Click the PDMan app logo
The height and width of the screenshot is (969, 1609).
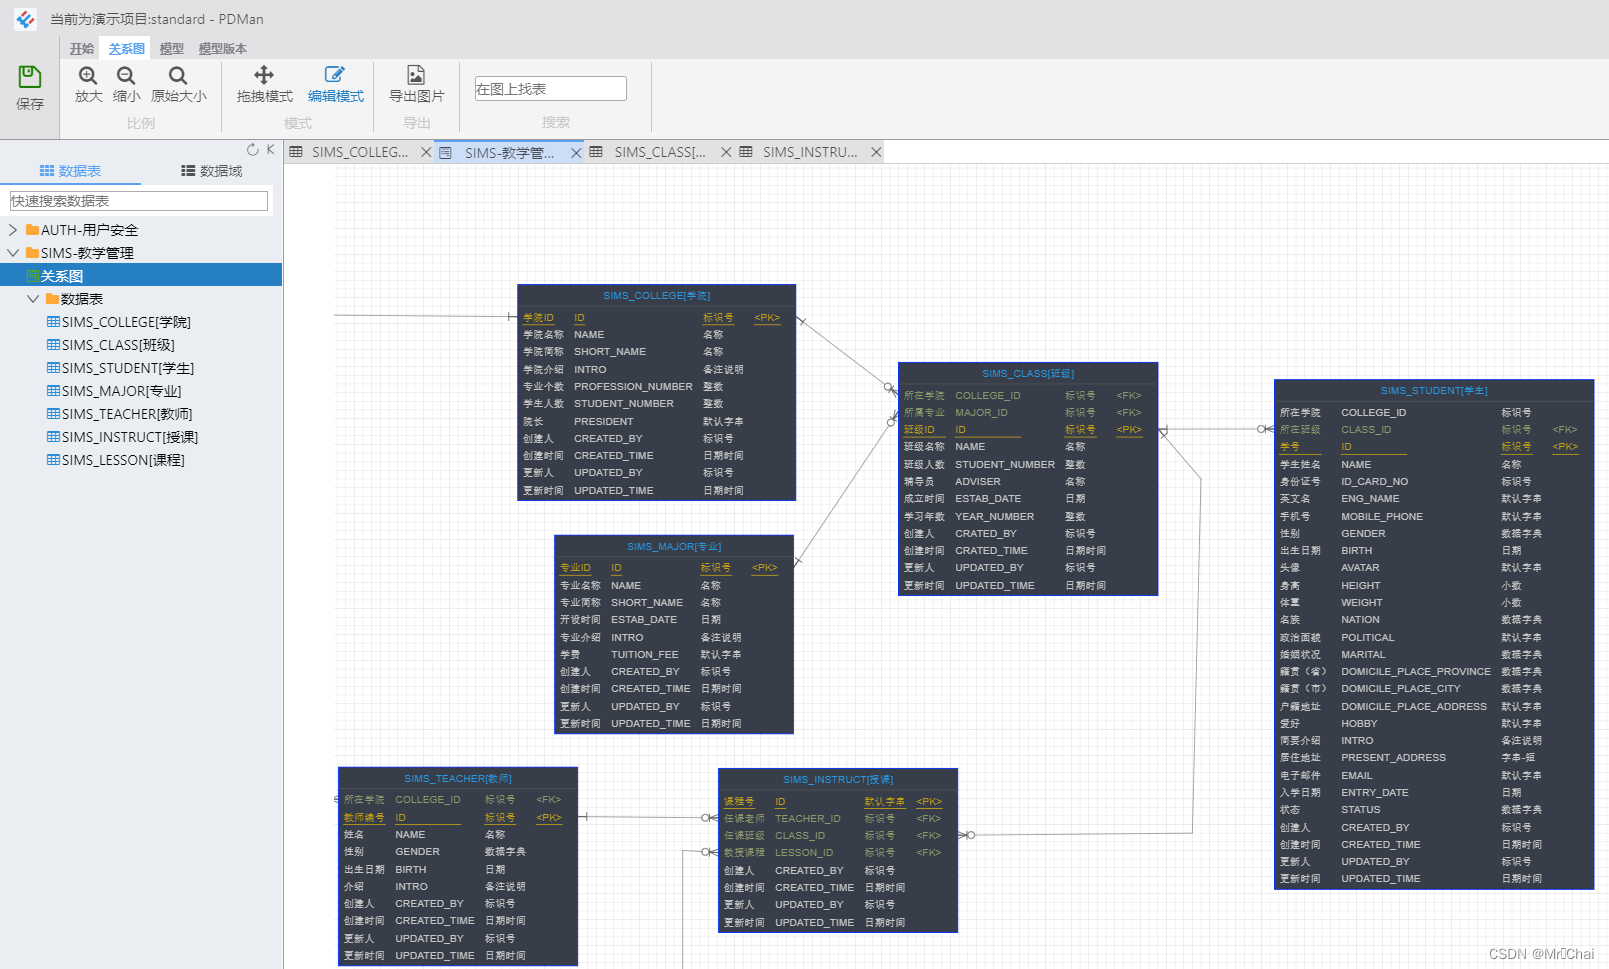pos(25,19)
